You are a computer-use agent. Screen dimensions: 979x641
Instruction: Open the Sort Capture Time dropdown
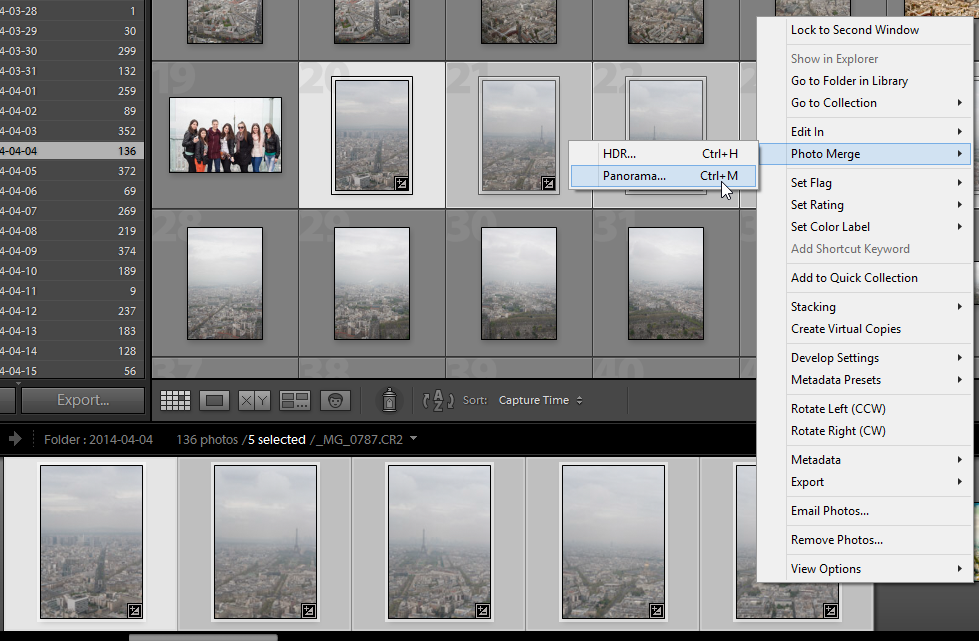coord(540,400)
